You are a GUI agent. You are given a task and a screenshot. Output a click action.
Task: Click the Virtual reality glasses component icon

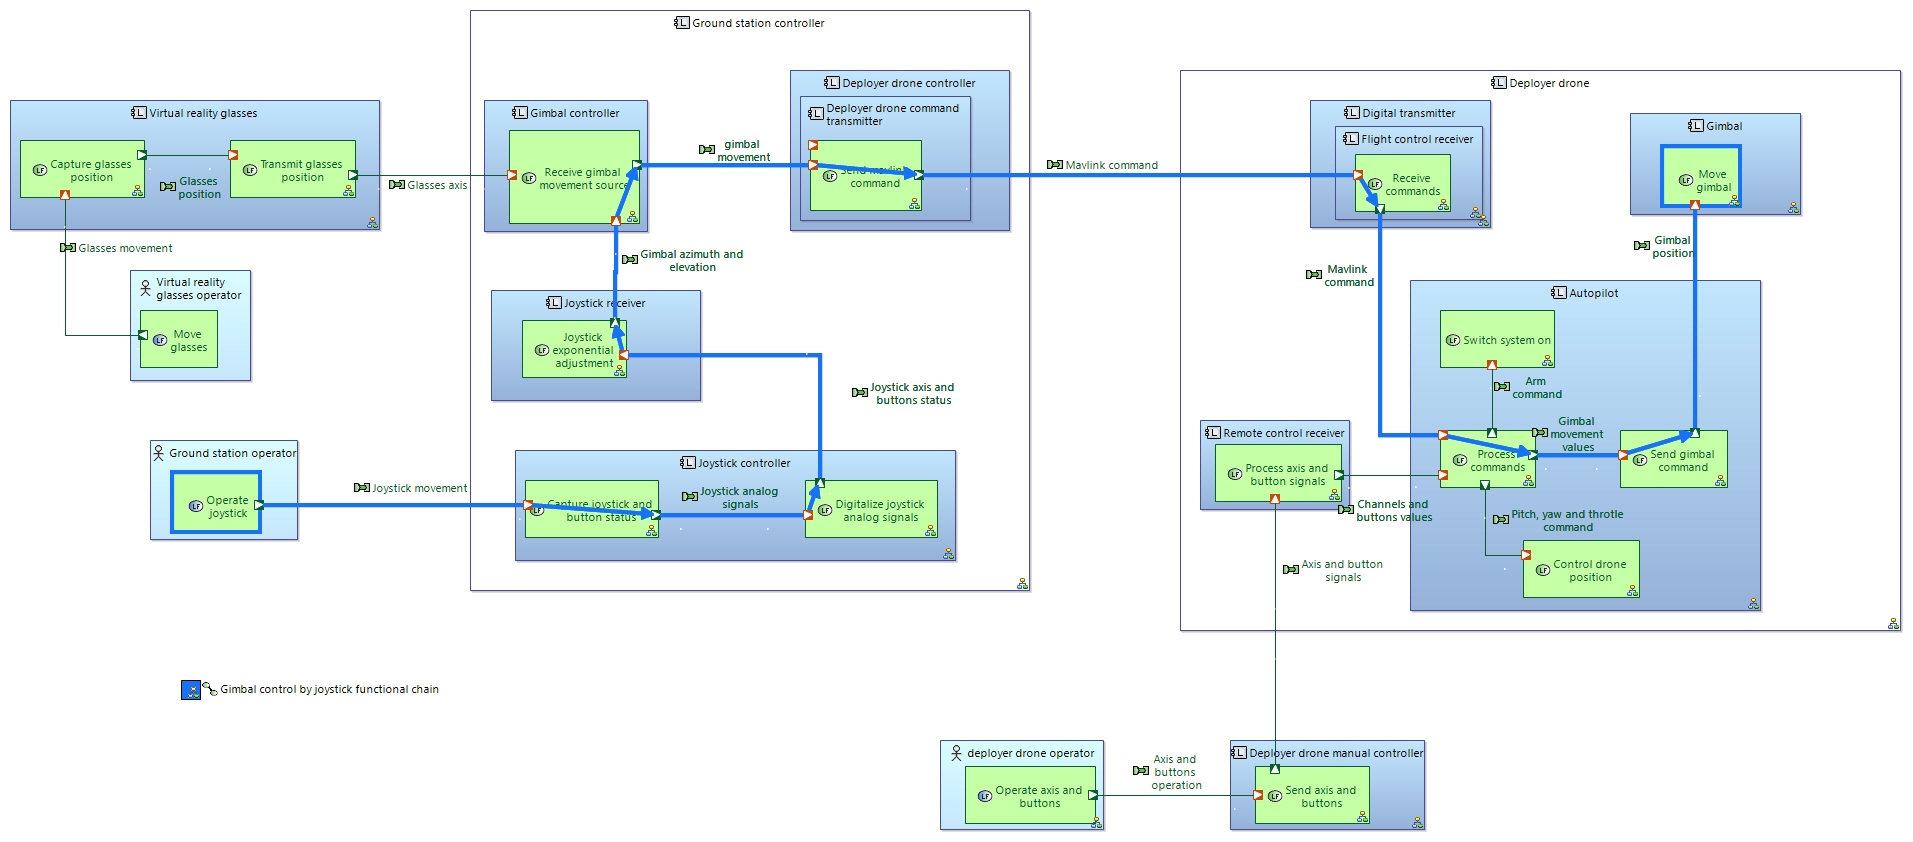(x=139, y=113)
